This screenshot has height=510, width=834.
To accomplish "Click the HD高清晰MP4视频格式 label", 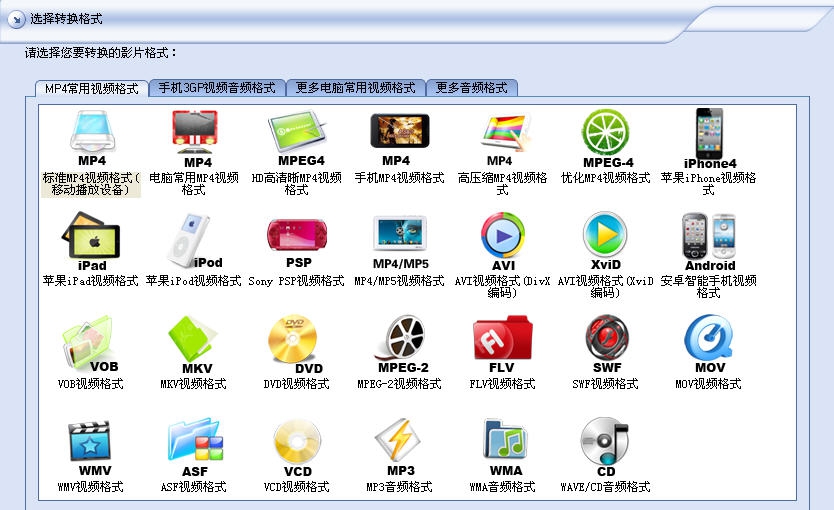I will (x=296, y=183).
